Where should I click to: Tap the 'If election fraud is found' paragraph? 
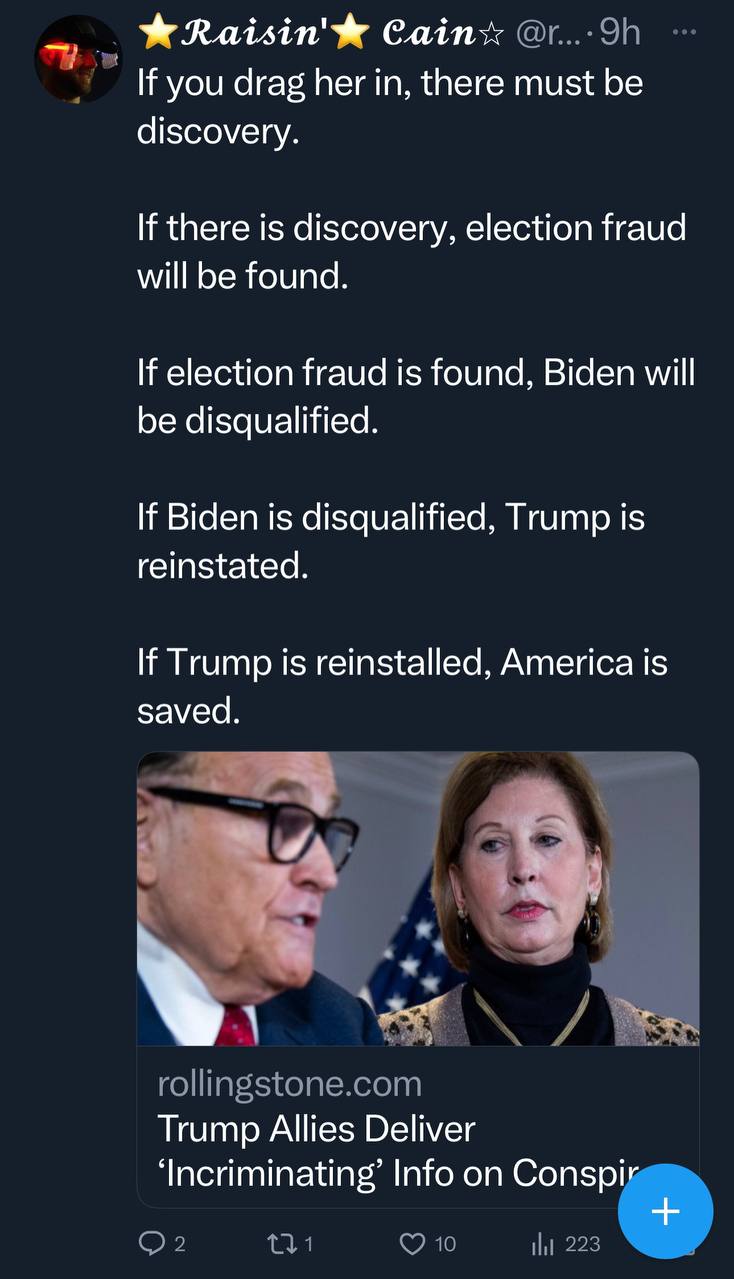415,396
